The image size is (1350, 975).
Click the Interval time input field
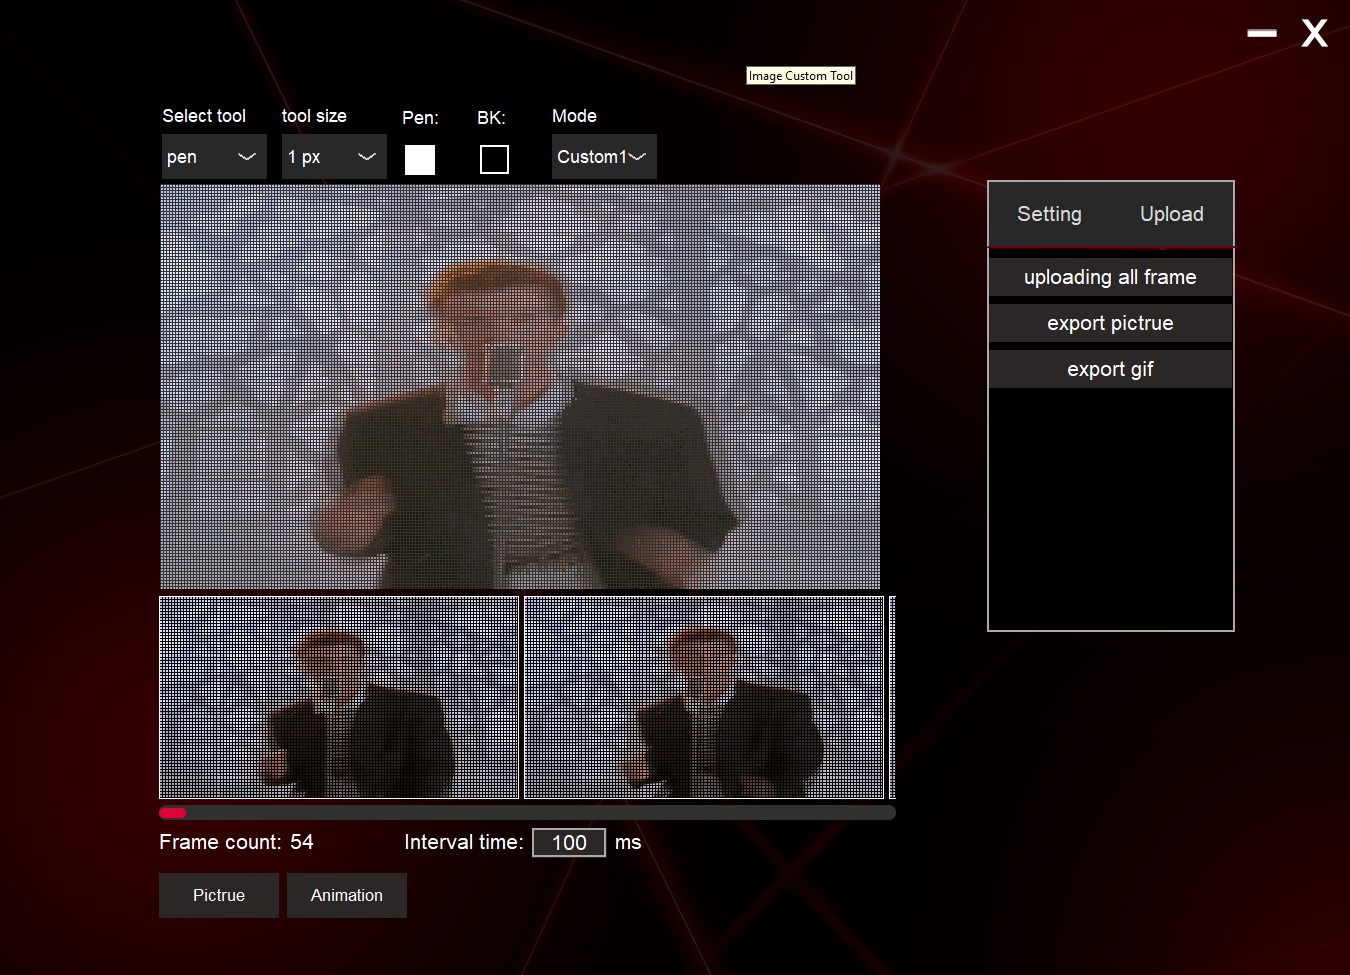pyautogui.click(x=569, y=842)
